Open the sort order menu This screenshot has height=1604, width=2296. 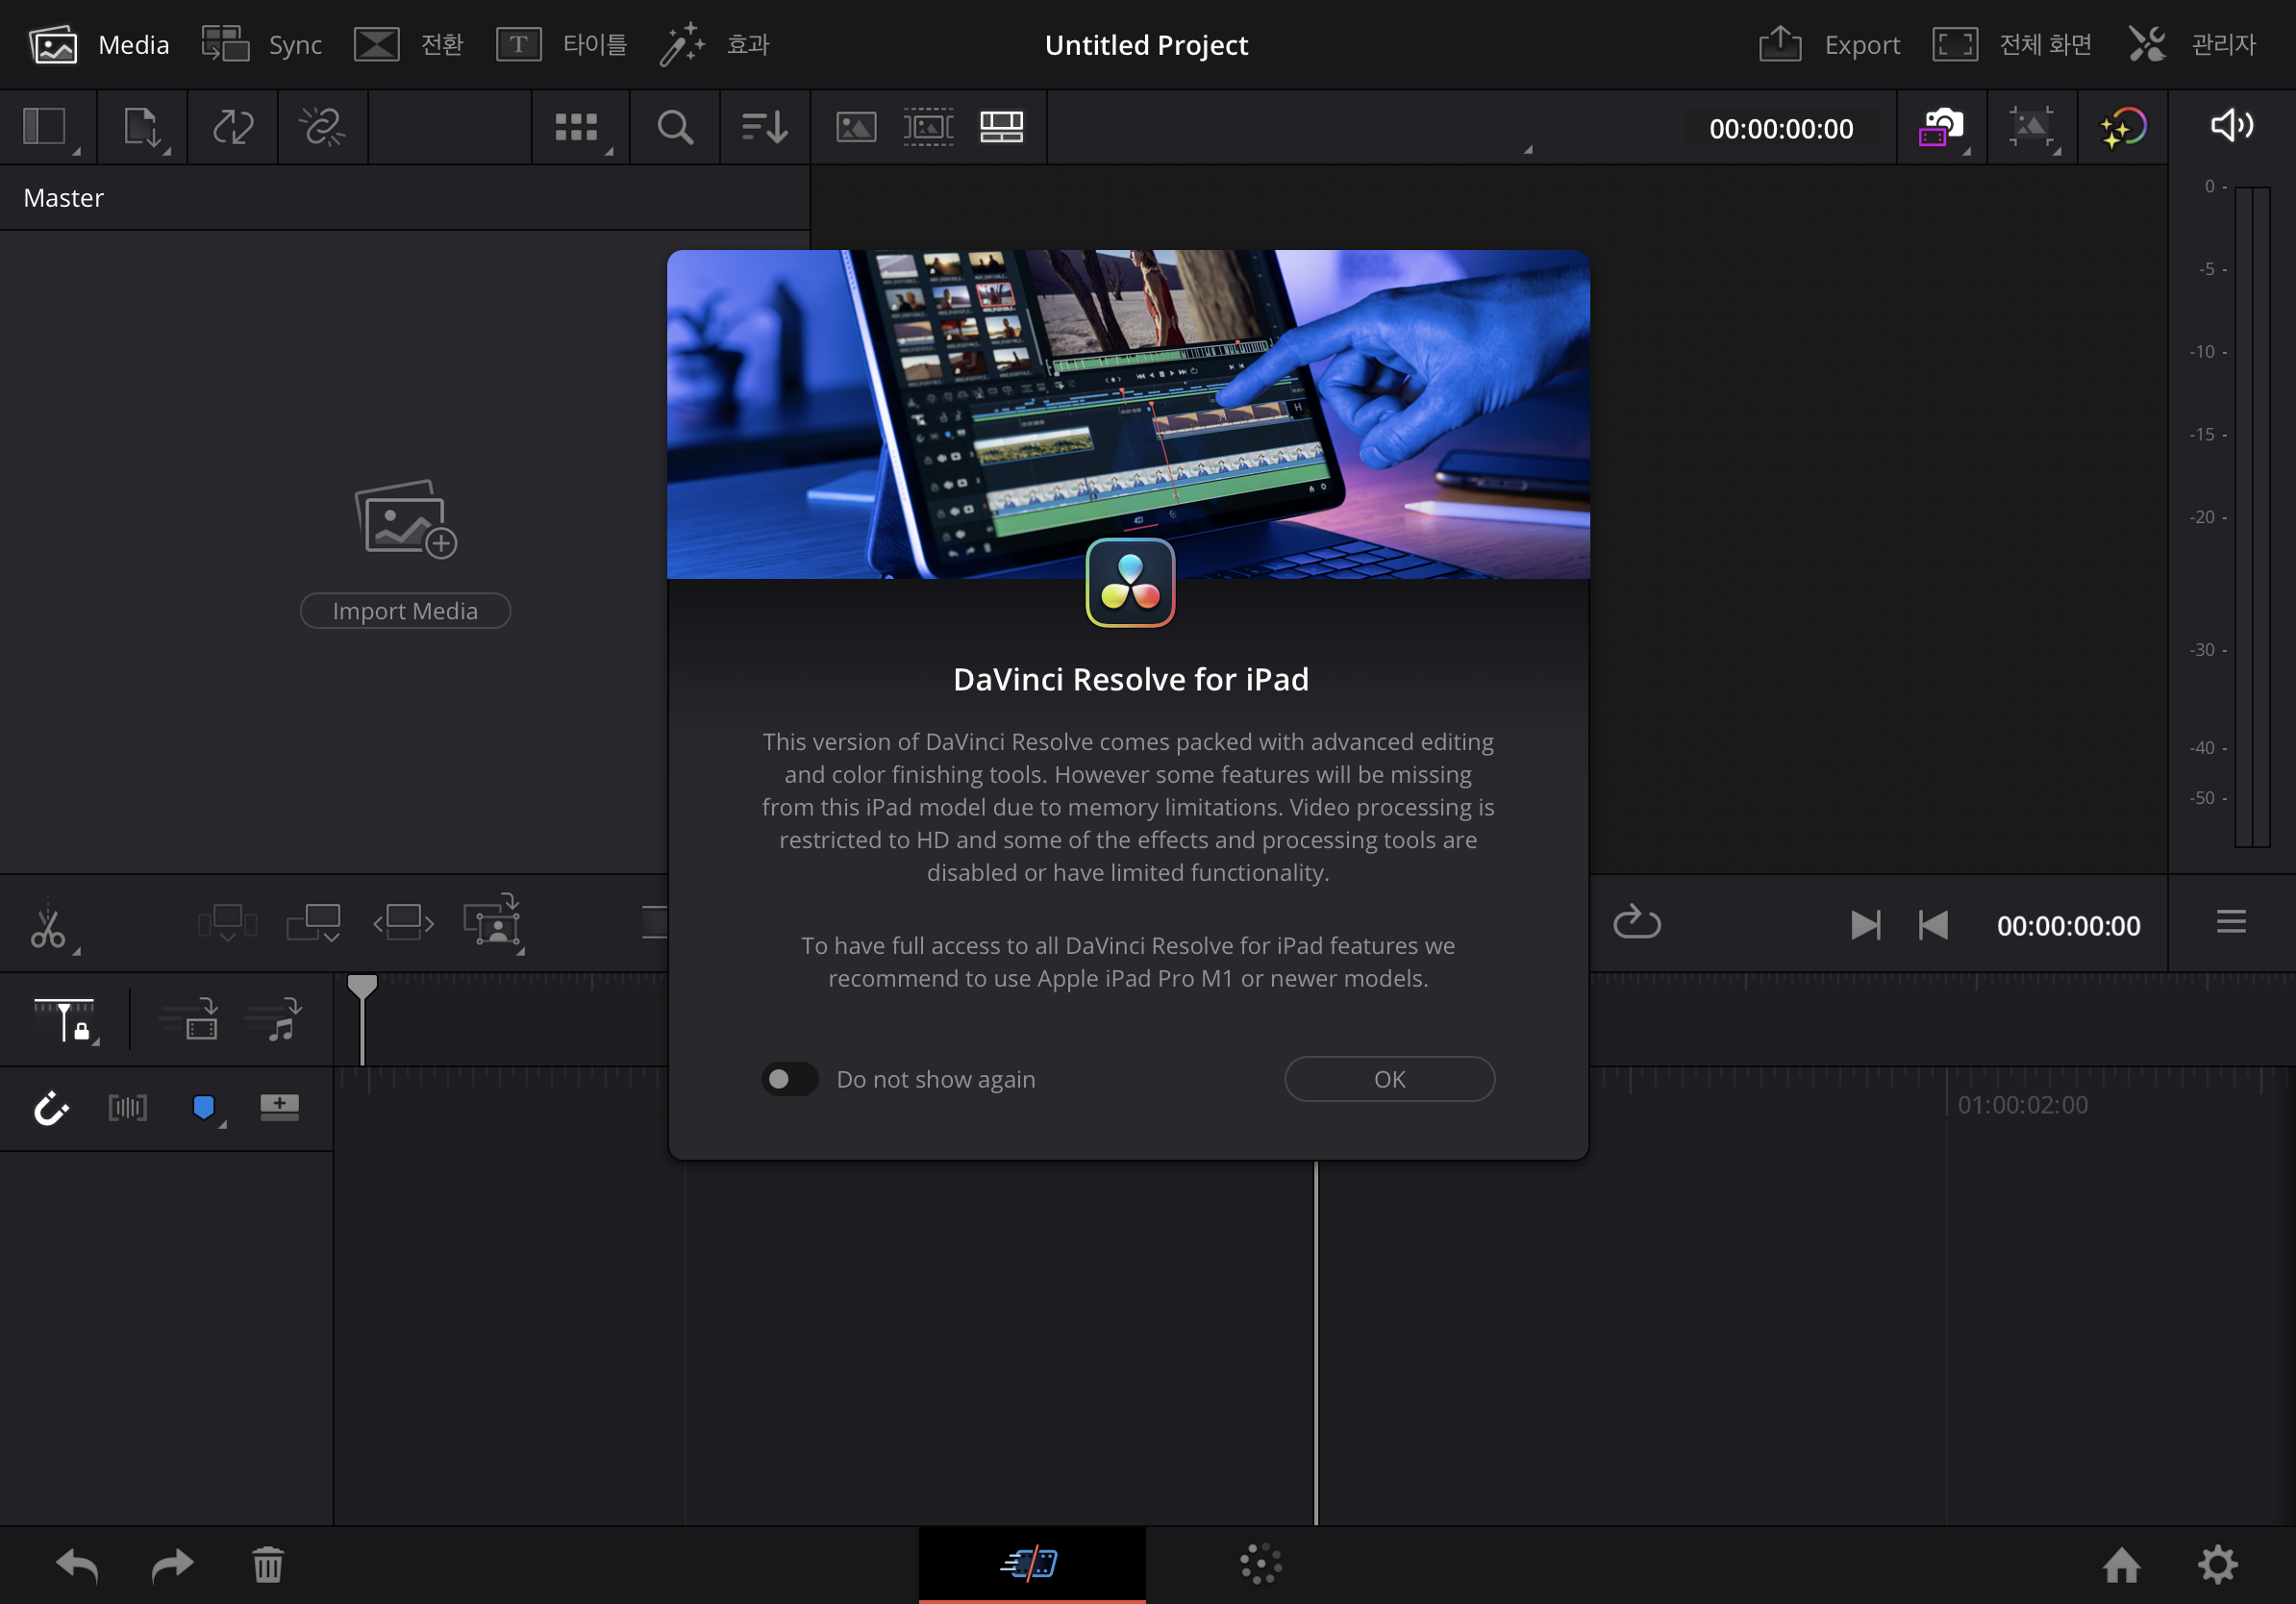764,128
